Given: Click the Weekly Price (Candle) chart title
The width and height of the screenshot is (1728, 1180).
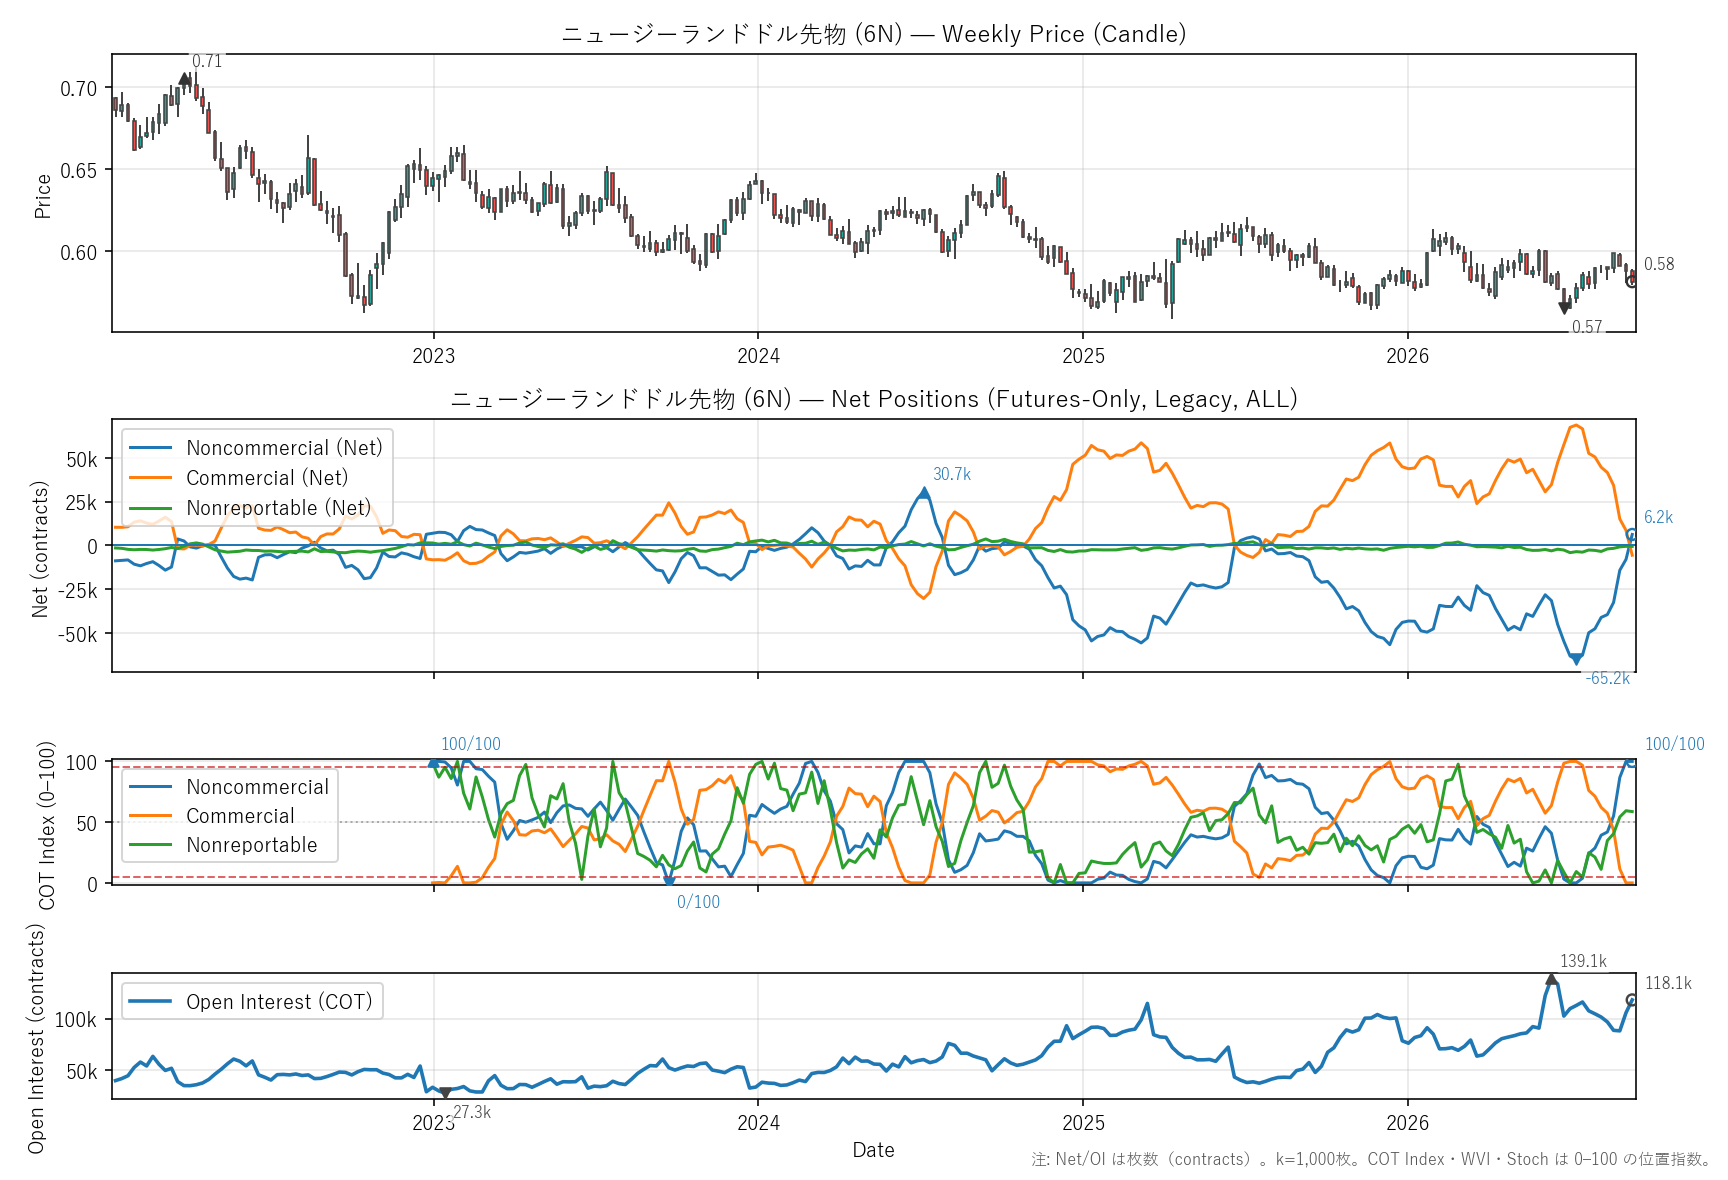Looking at the screenshot, I should click(873, 34).
